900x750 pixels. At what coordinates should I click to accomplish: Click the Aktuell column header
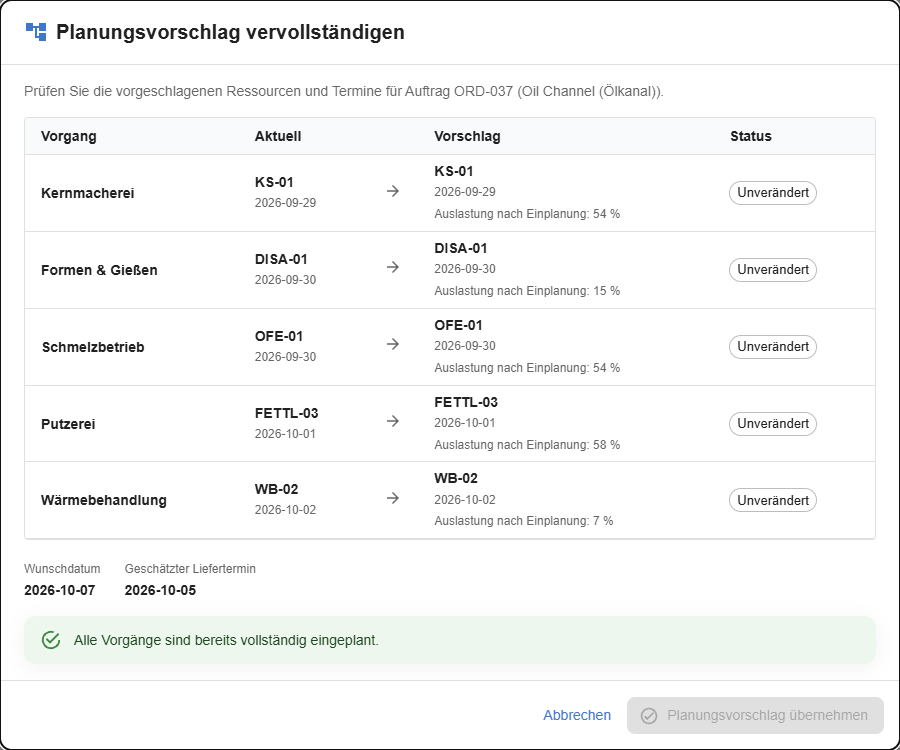coord(278,136)
